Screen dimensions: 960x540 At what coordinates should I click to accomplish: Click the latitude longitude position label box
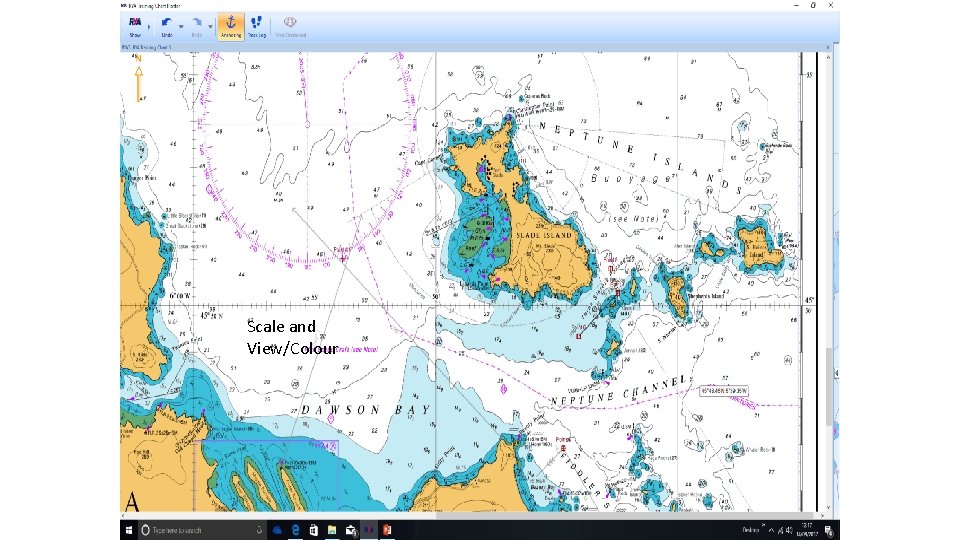tap(724, 391)
